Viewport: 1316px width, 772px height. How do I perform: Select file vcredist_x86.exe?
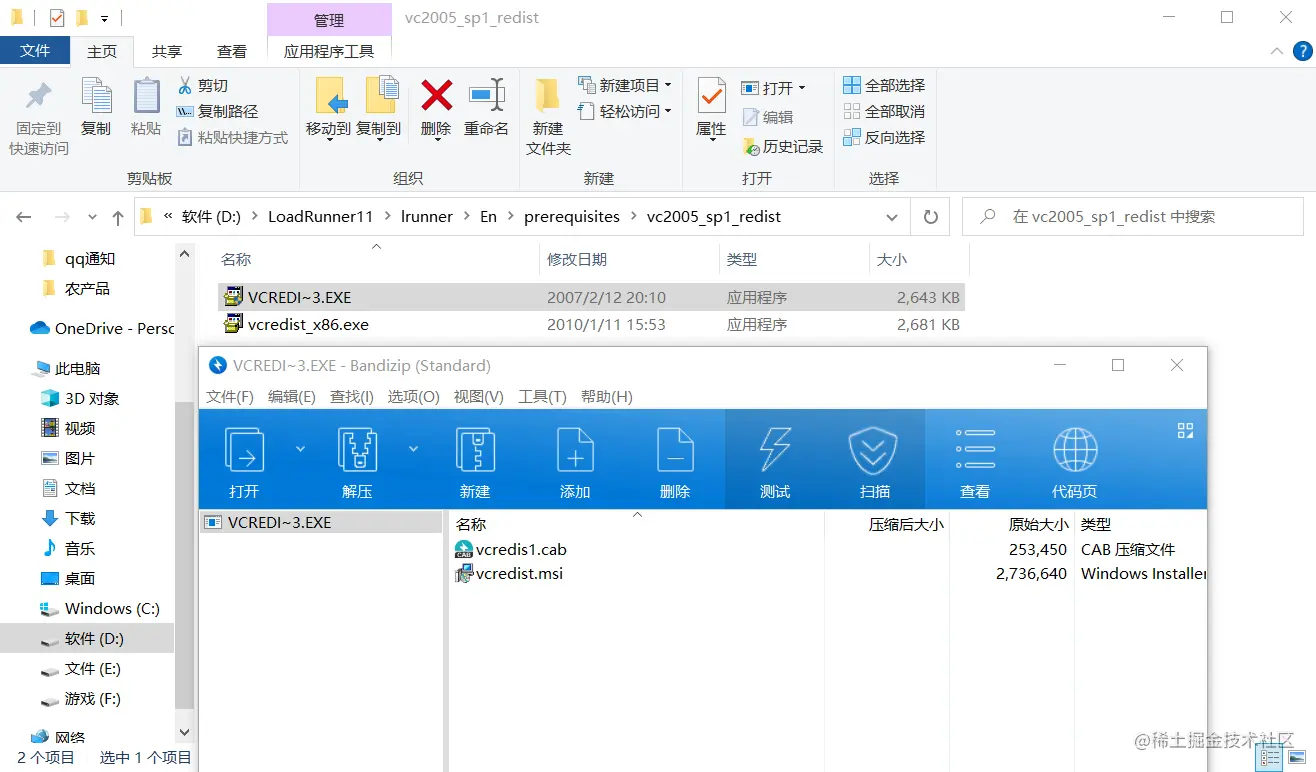point(591,325)
